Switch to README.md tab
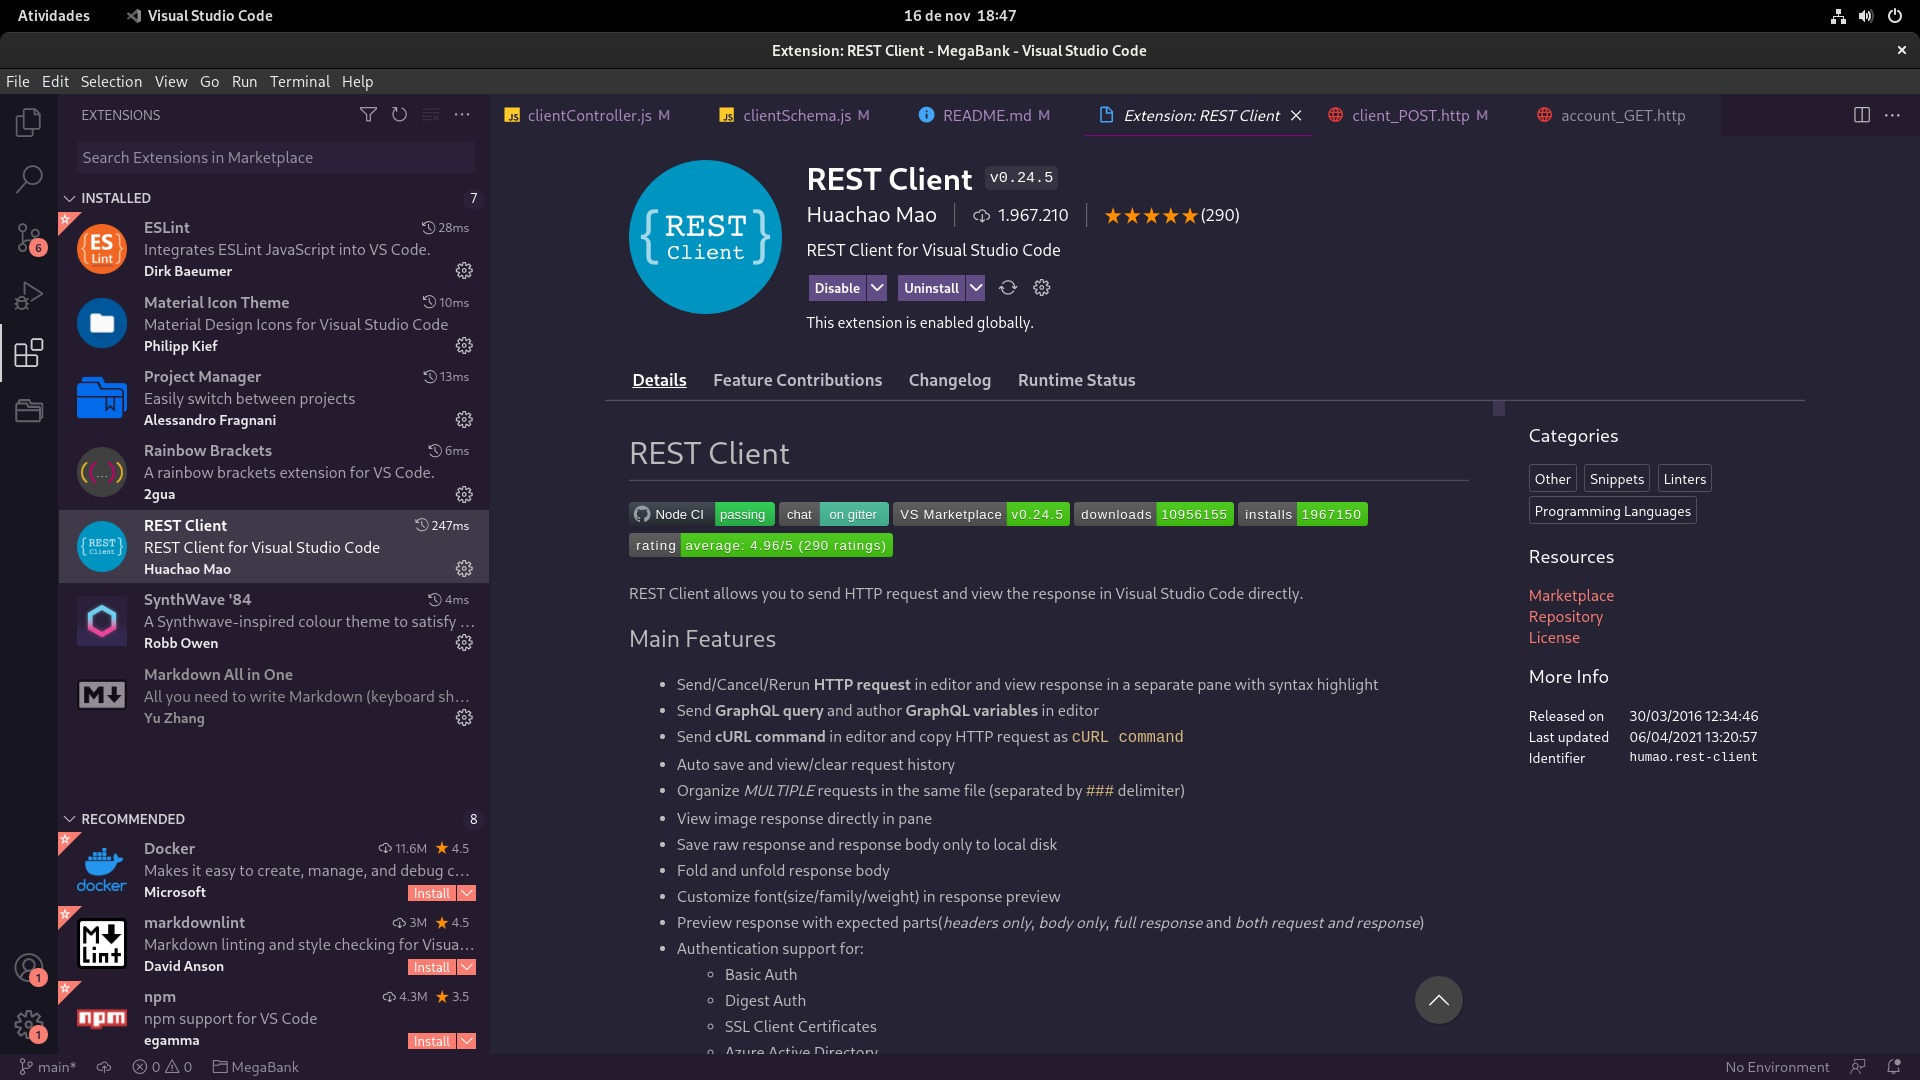 coord(986,116)
